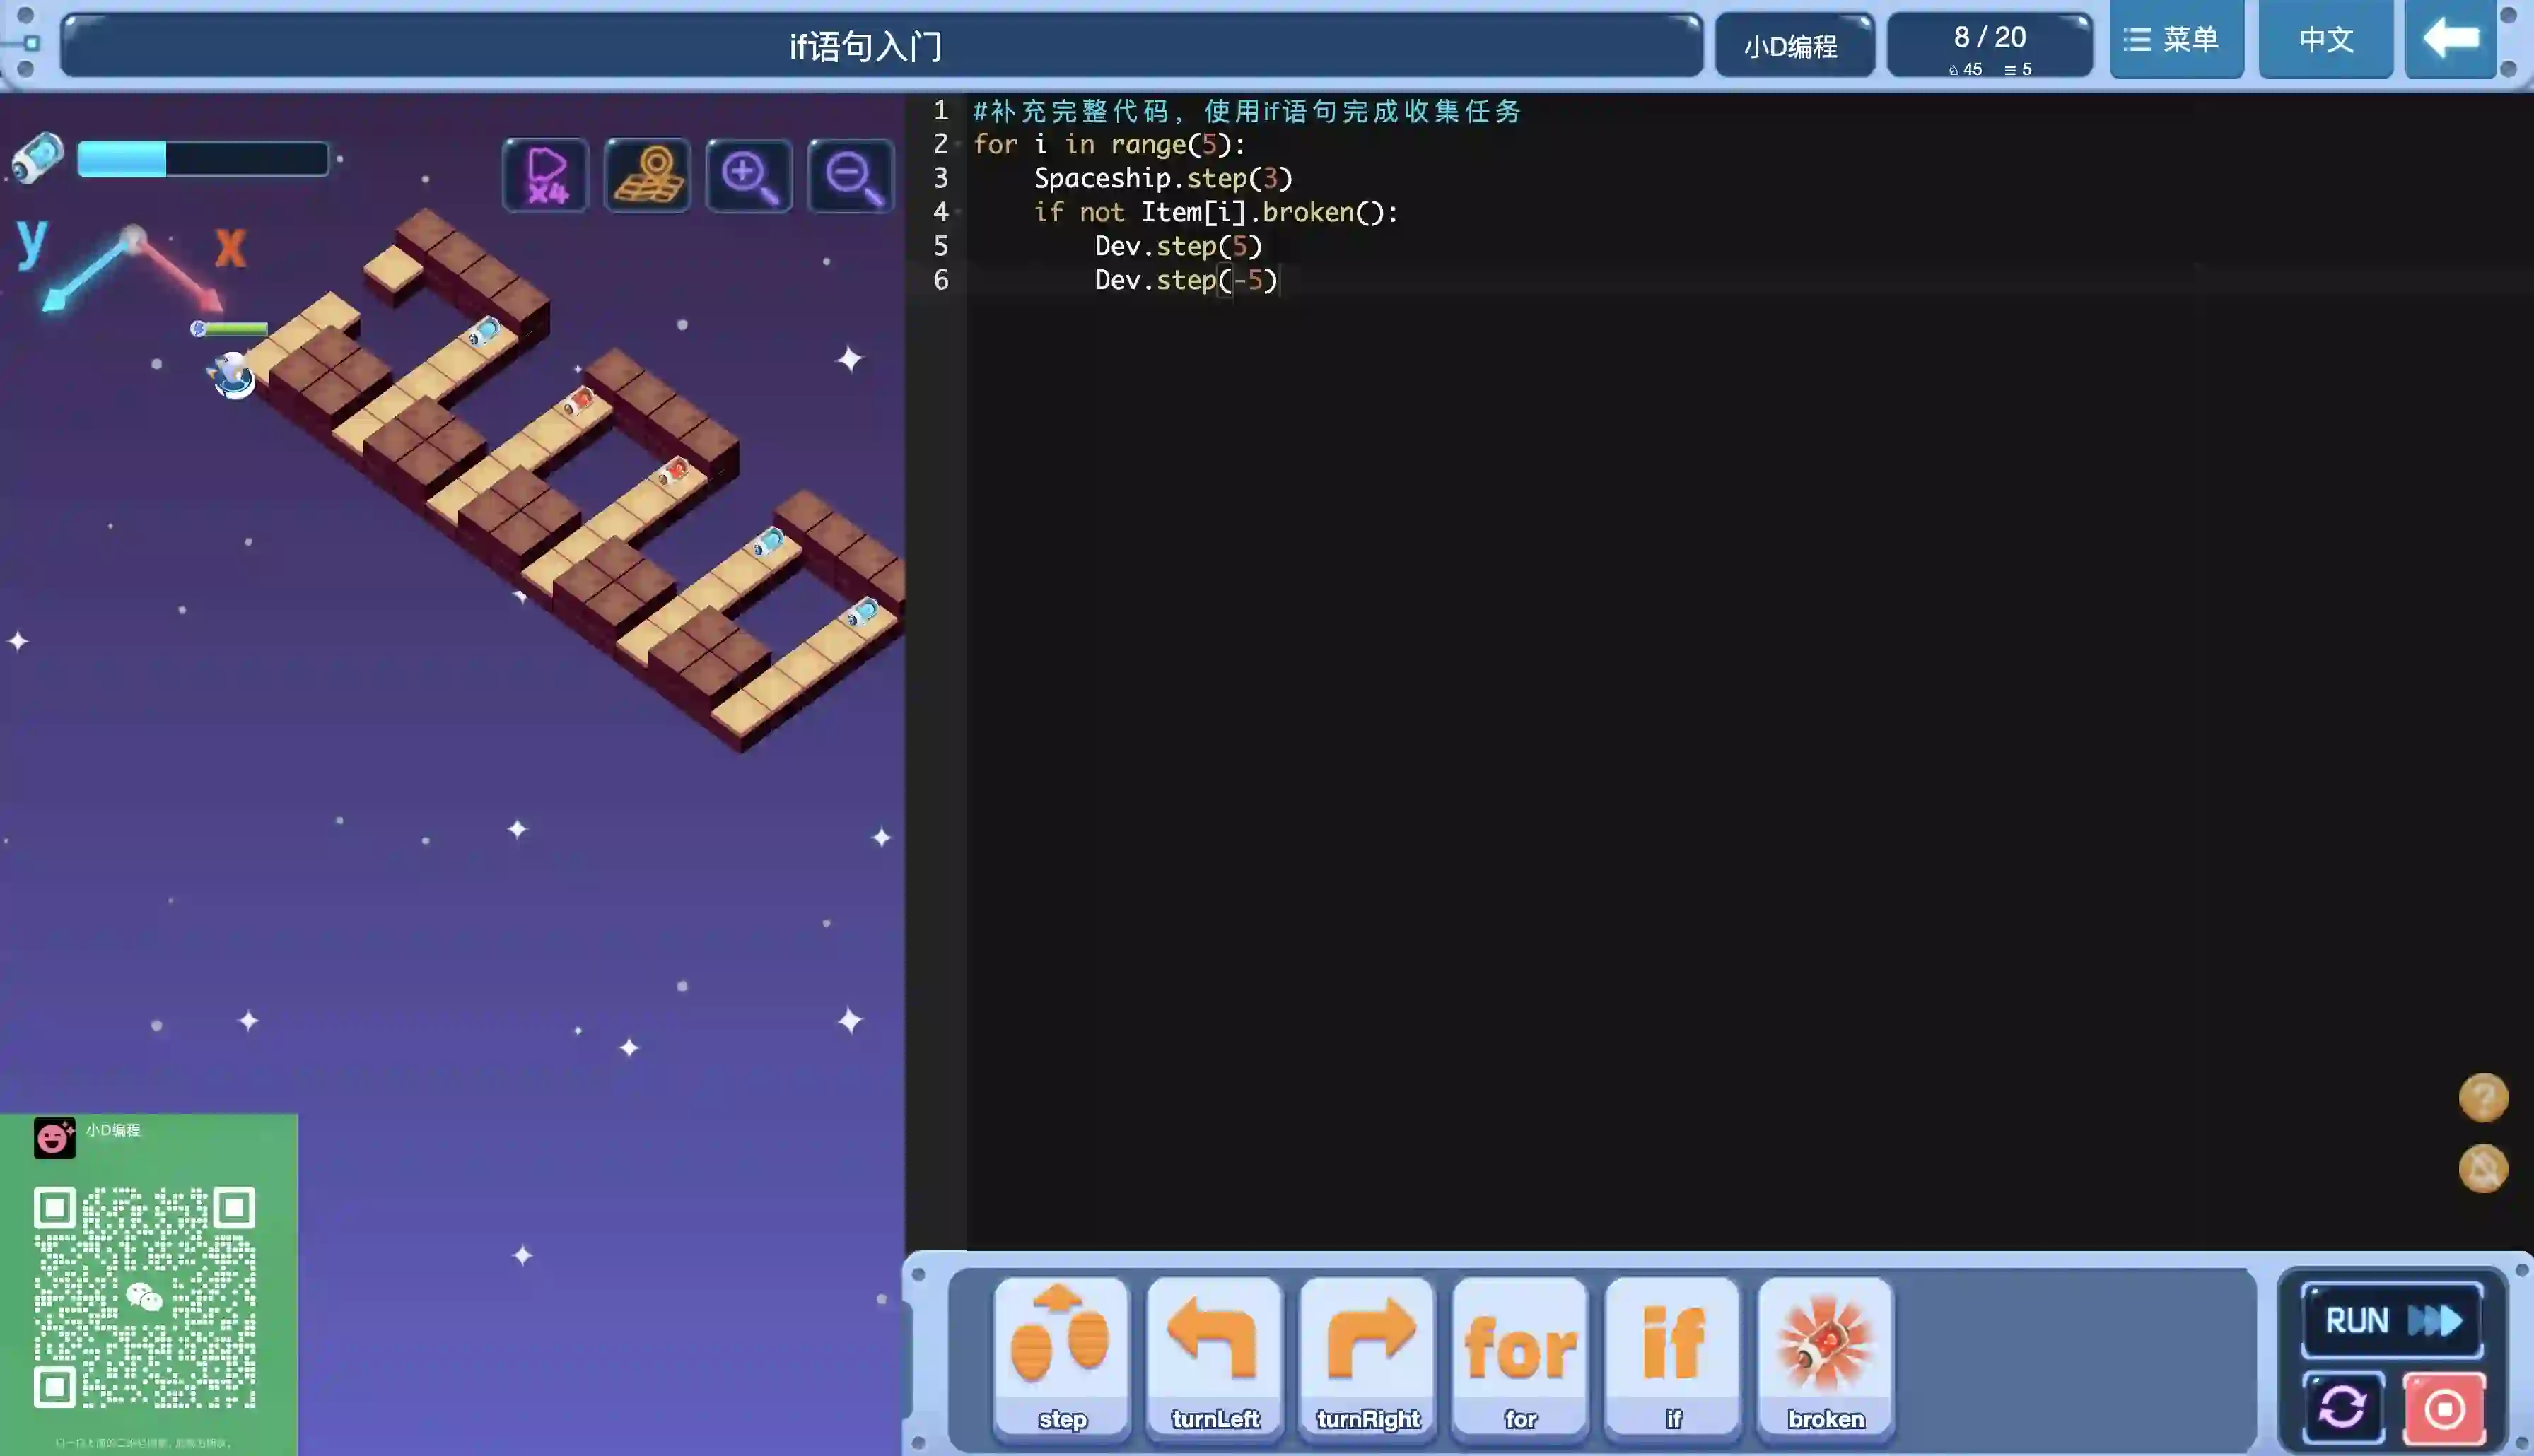The height and width of the screenshot is (1456, 2534).
Task: Click the red stop button
Action: pos(2443,1408)
